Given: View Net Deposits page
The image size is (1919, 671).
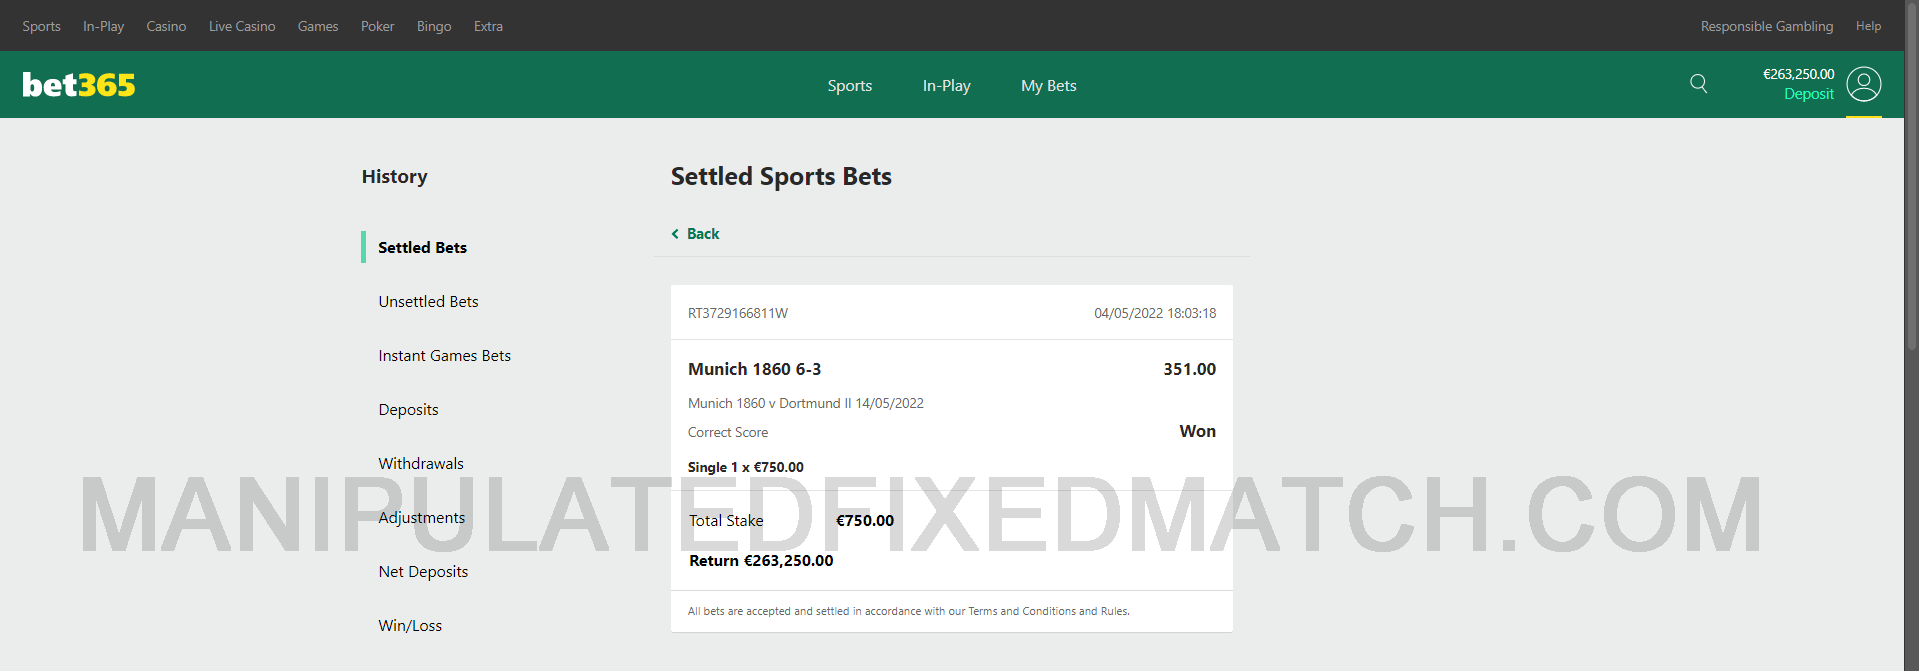Looking at the screenshot, I should tap(423, 572).
